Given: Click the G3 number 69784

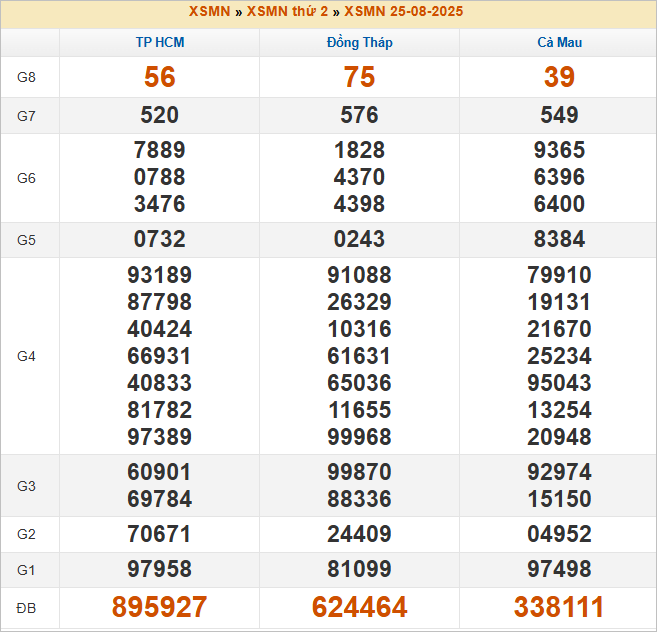Looking at the screenshot, I should pos(160,499).
